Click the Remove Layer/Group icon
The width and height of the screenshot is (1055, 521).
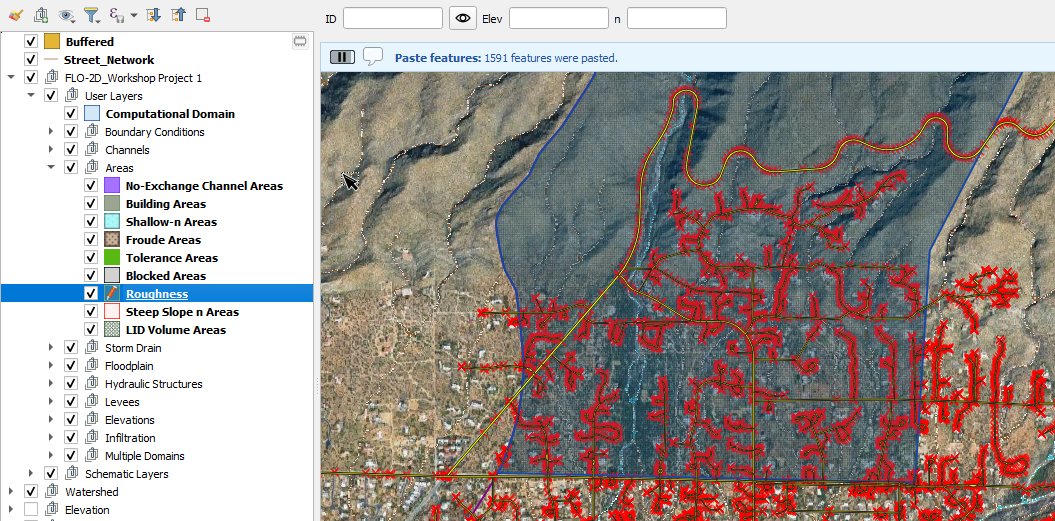click(x=203, y=15)
